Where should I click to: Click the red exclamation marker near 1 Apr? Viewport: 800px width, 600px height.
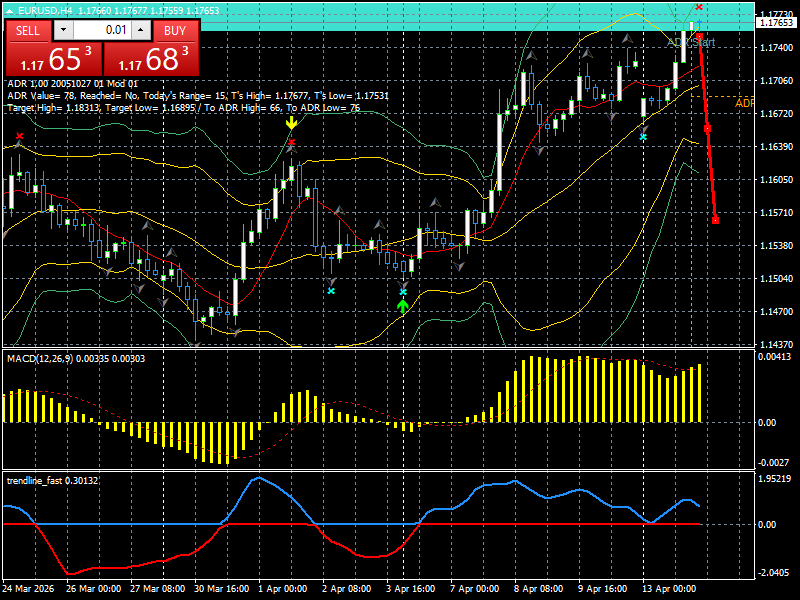tap(291, 141)
